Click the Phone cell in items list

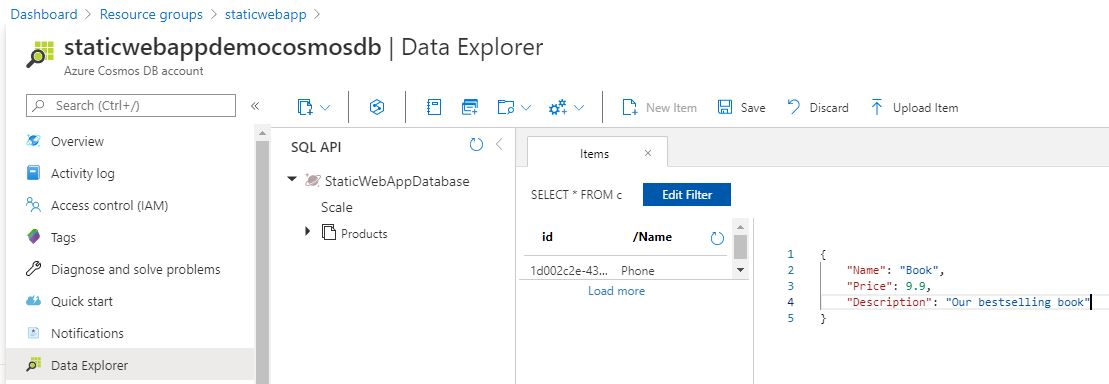pyautogui.click(x=637, y=271)
